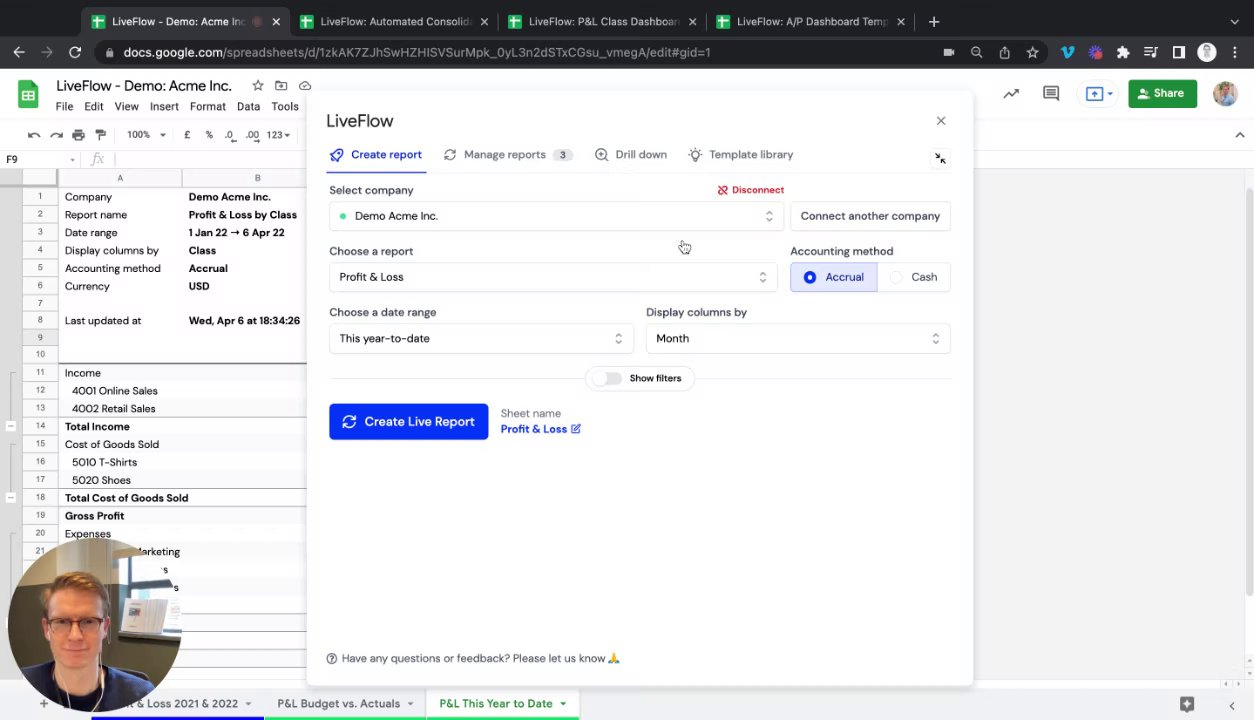The image size is (1254, 720).
Task: Switch to the Drill down tab
Action: pos(631,155)
